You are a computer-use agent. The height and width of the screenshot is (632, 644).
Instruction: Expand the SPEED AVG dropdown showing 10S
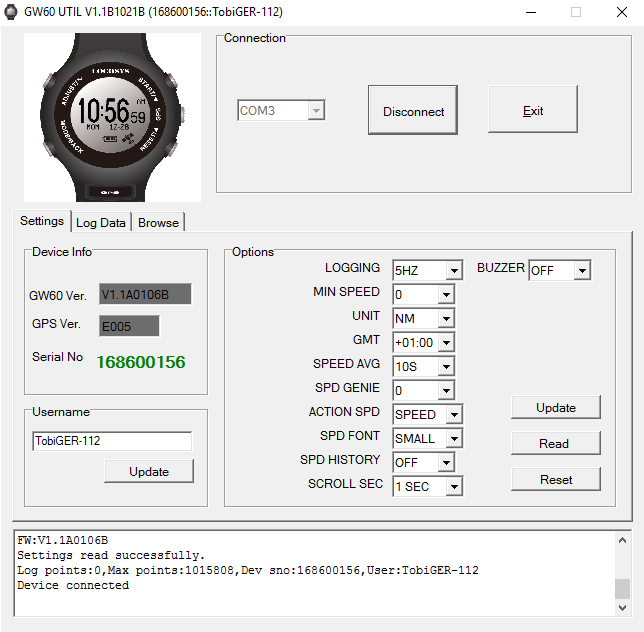(x=446, y=366)
